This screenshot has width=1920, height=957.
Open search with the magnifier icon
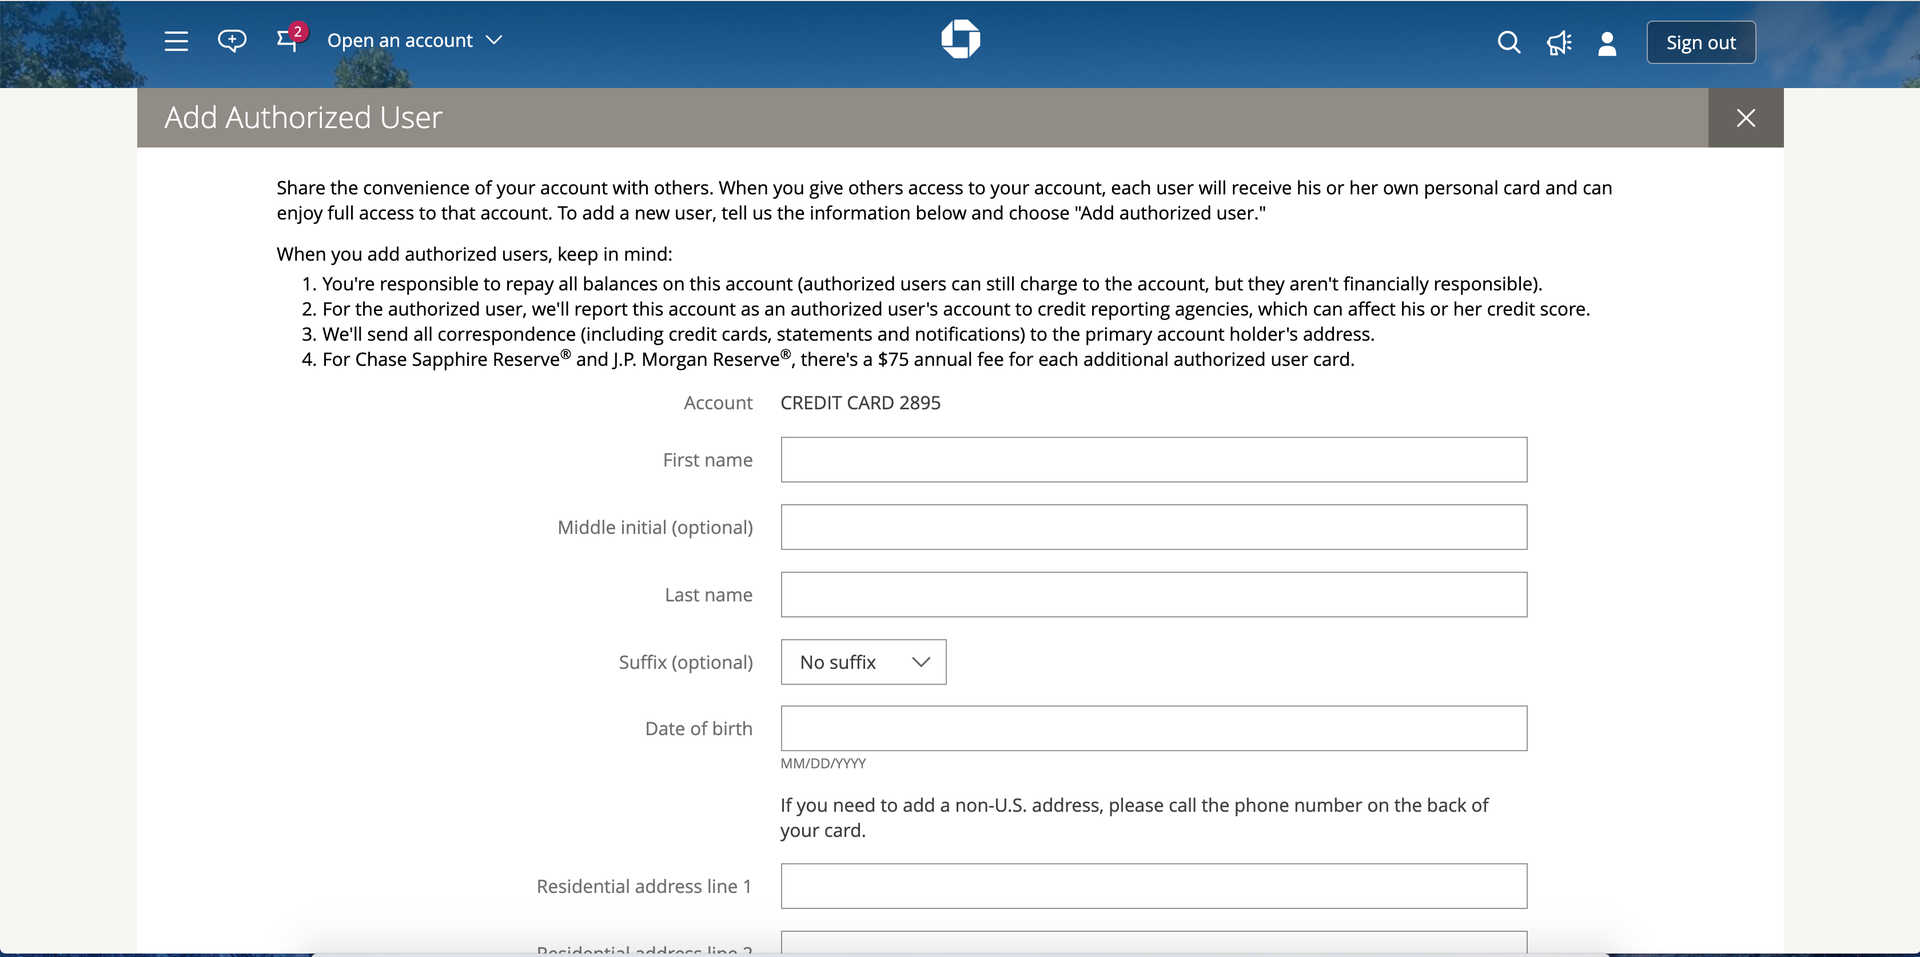click(x=1508, y=43)
